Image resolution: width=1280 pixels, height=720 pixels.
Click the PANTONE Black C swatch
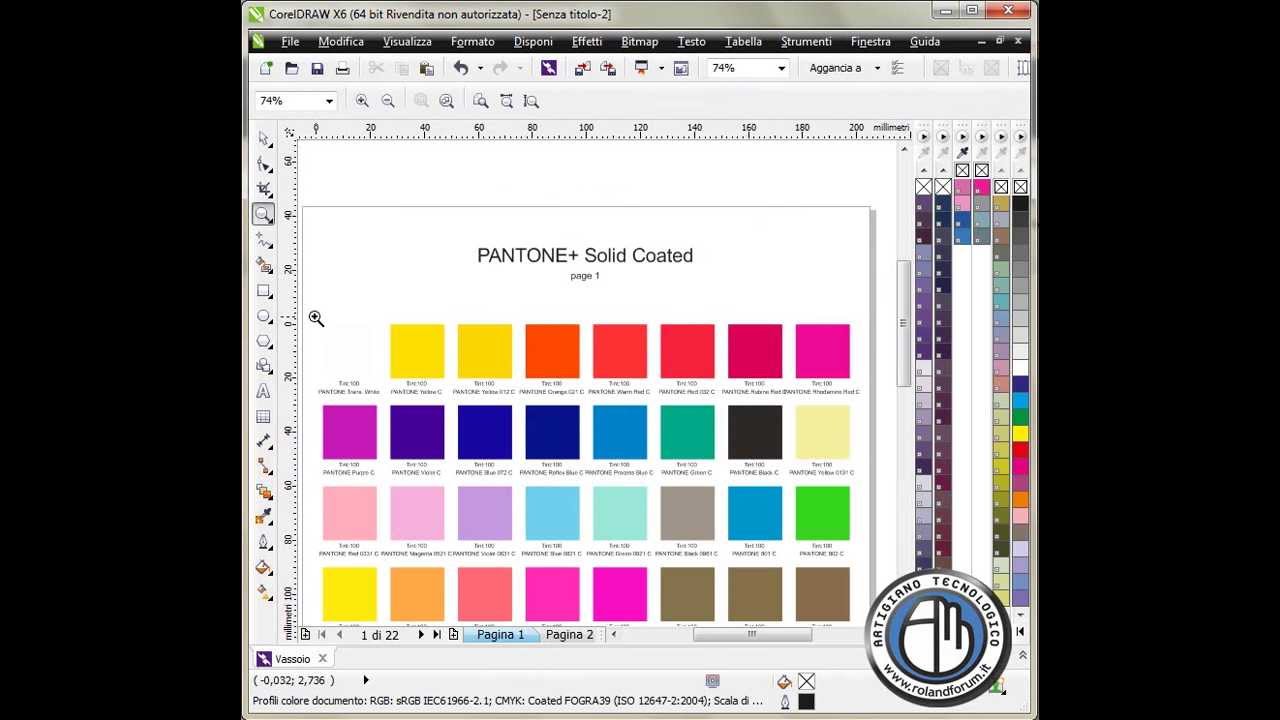[755, 432]
